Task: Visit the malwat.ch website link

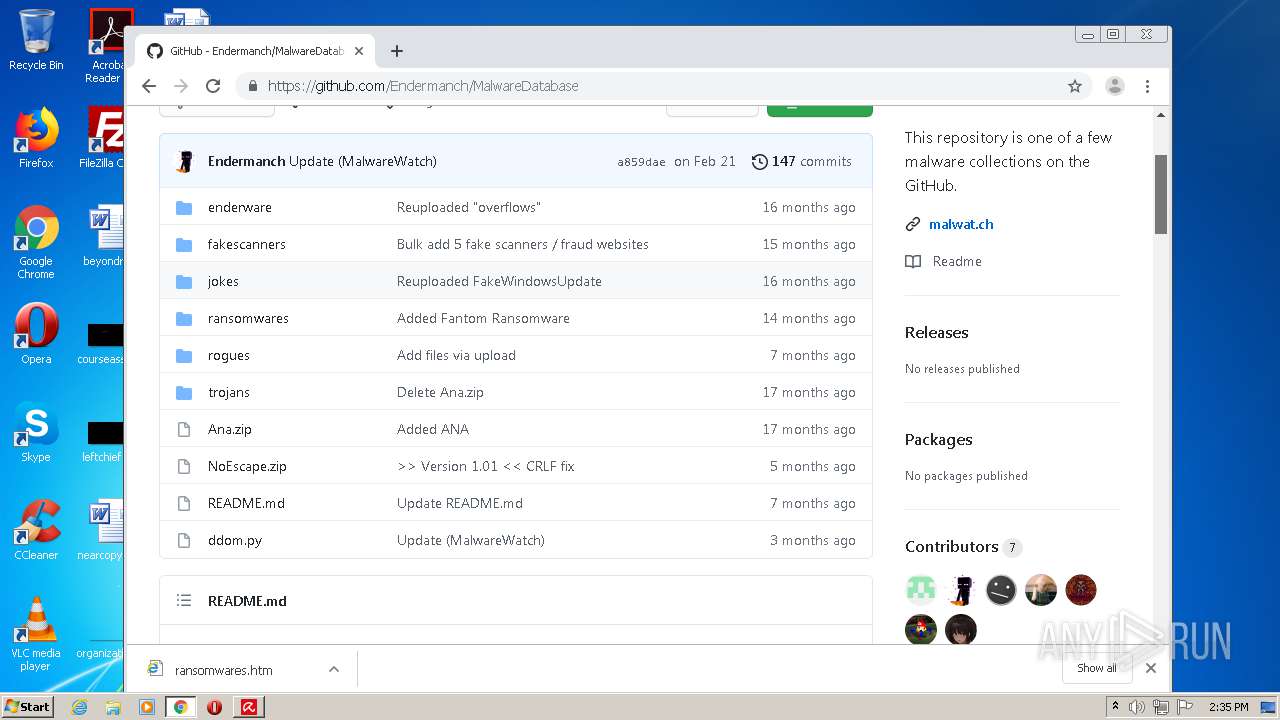Action: [961, 224]
